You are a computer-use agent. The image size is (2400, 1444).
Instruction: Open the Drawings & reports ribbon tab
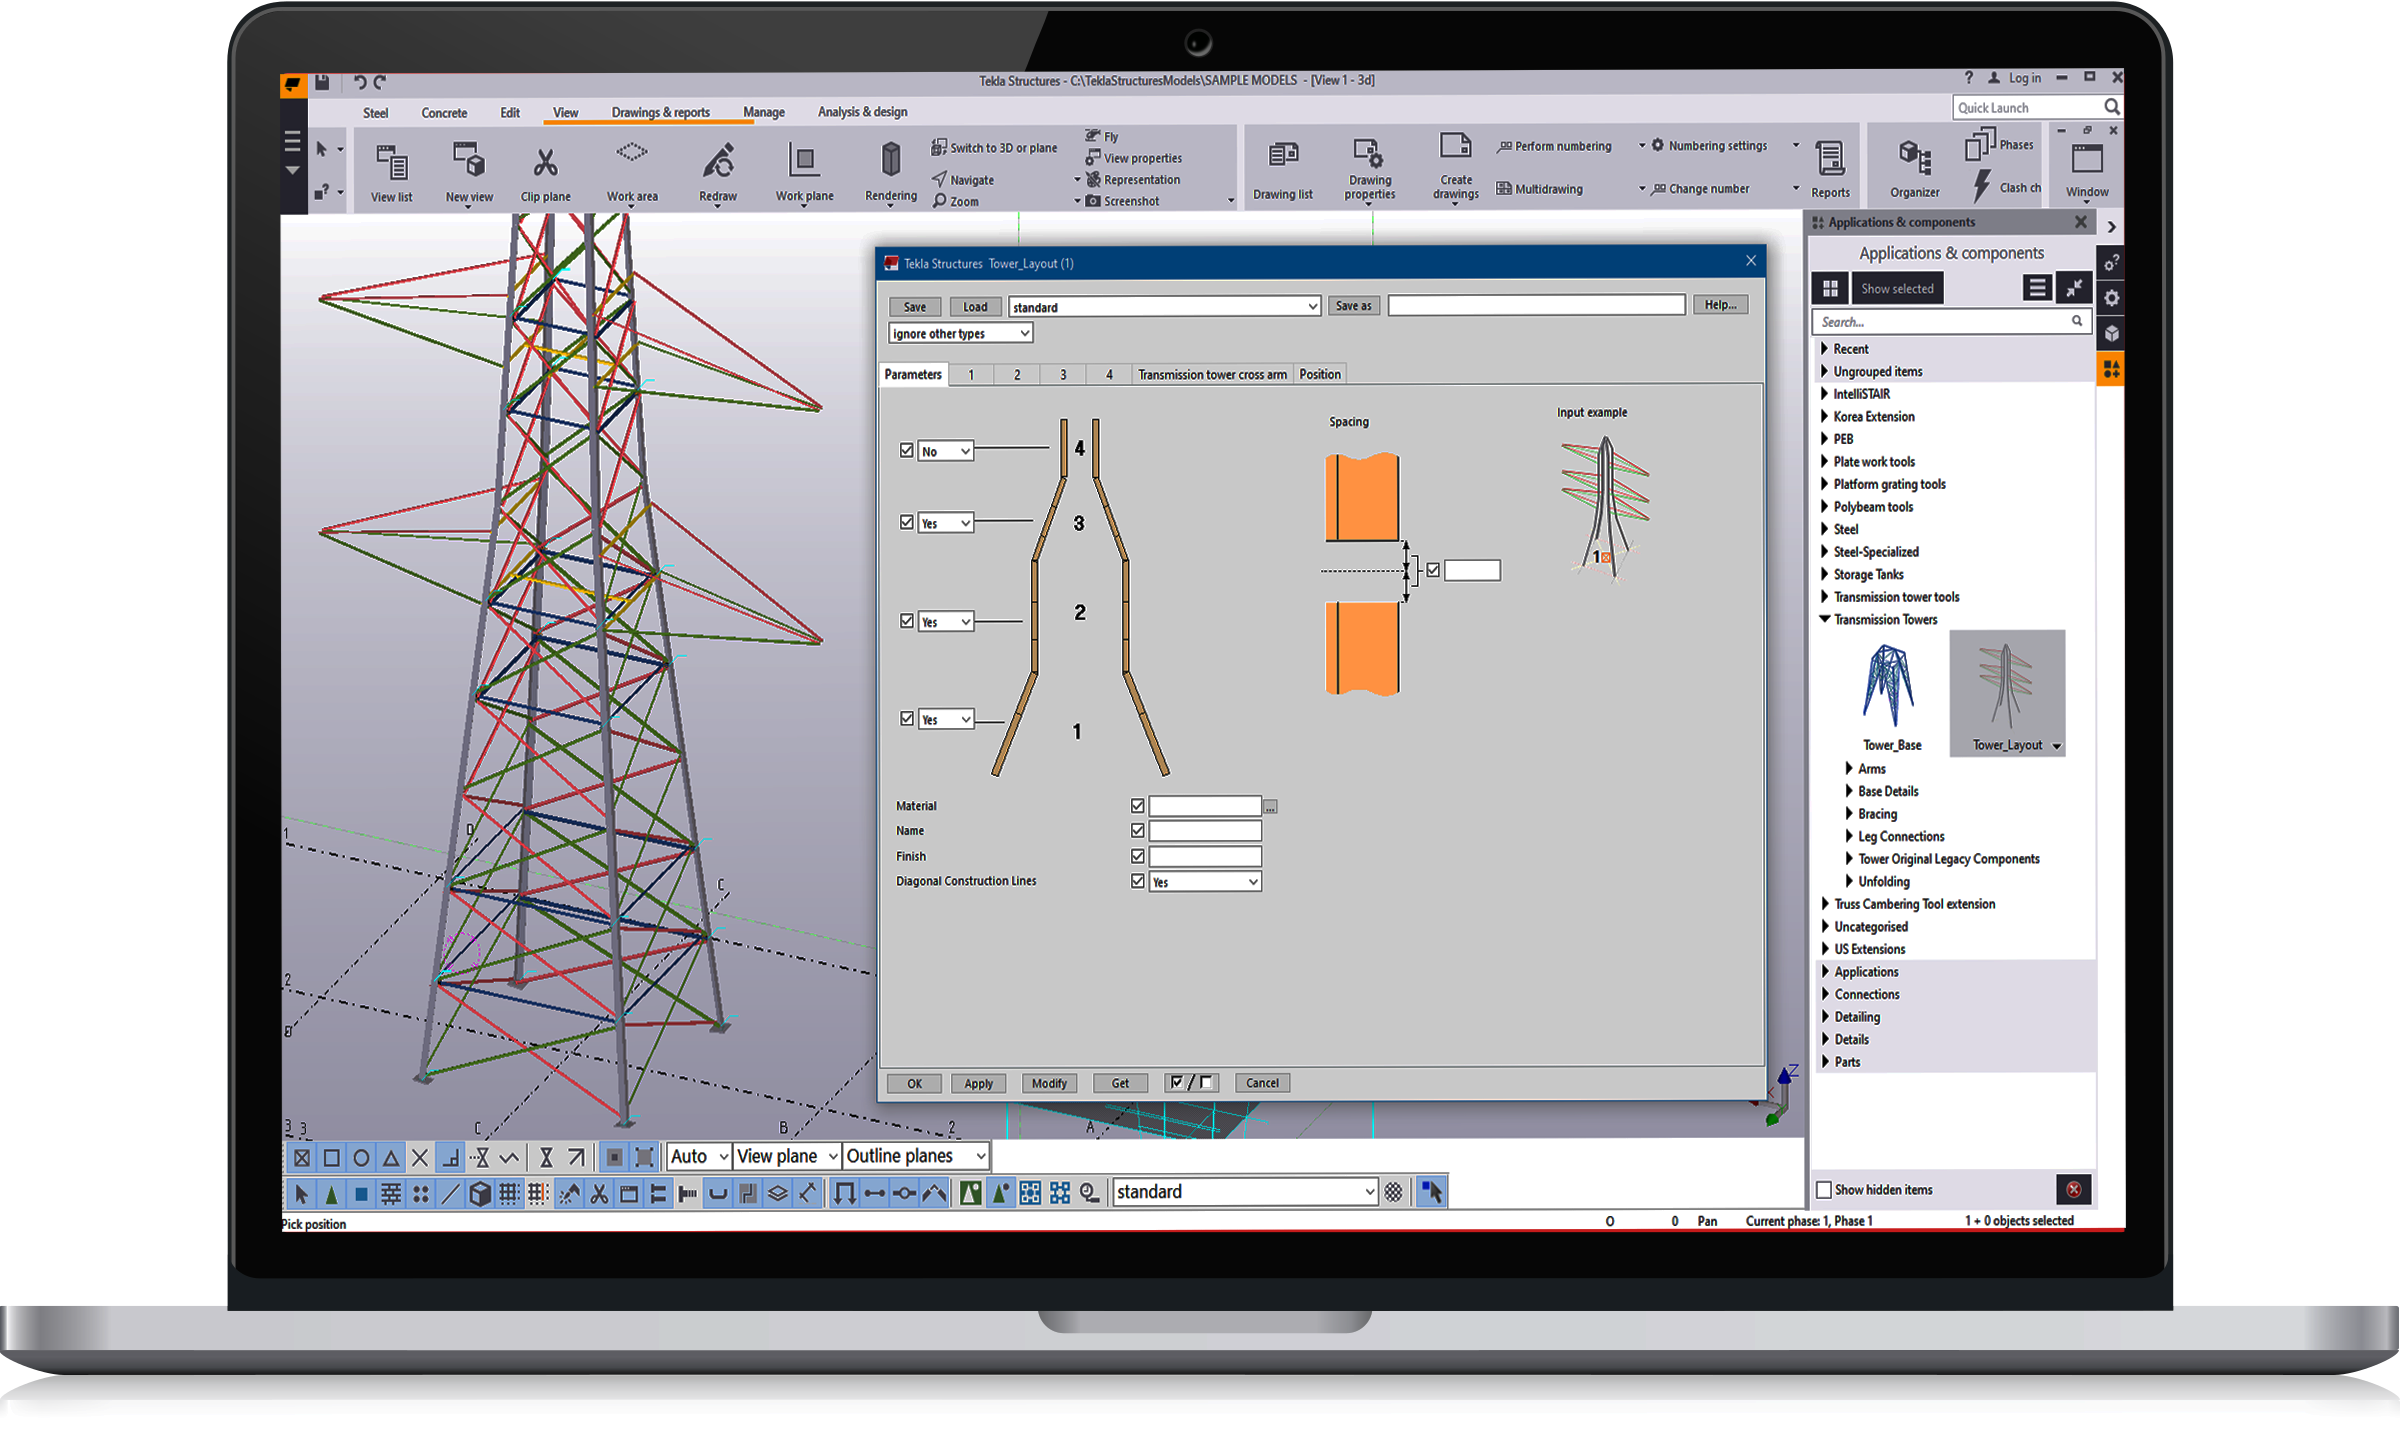pyautogui.click(x=660, y=112)
